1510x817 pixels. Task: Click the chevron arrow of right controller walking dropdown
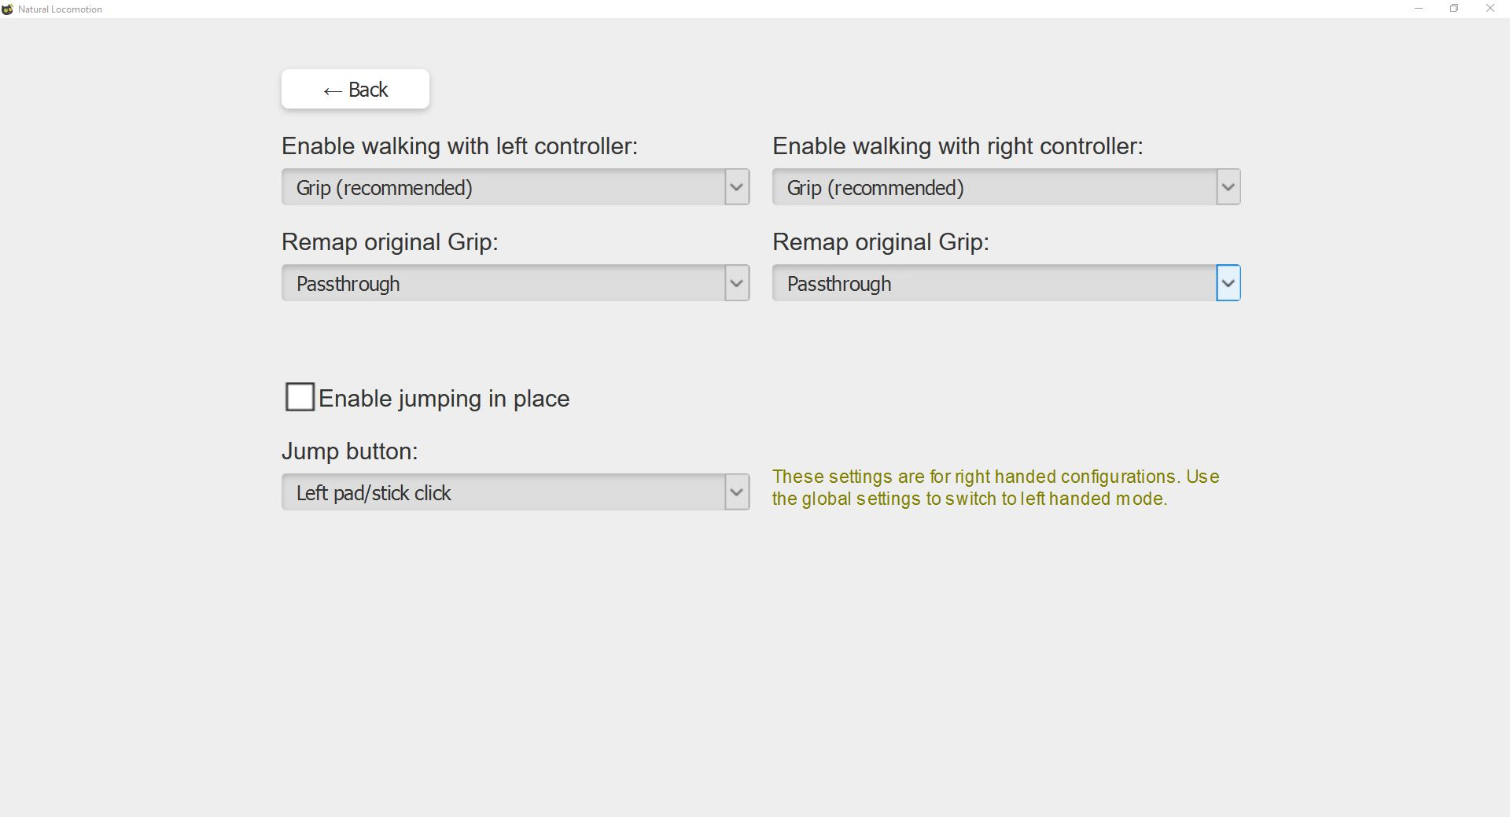click(x=1228, y=187)
